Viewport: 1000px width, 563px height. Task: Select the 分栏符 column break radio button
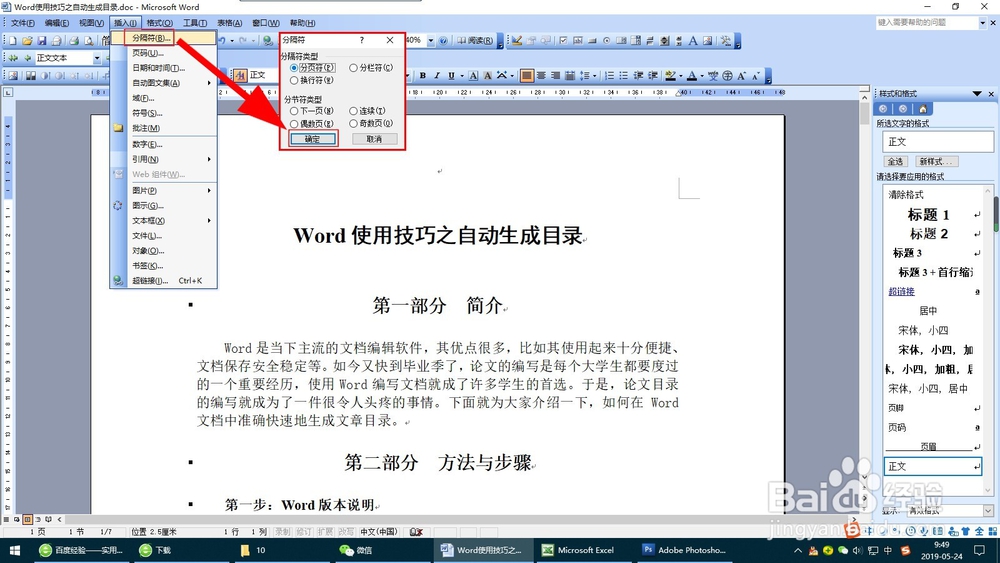click(353, 68)
